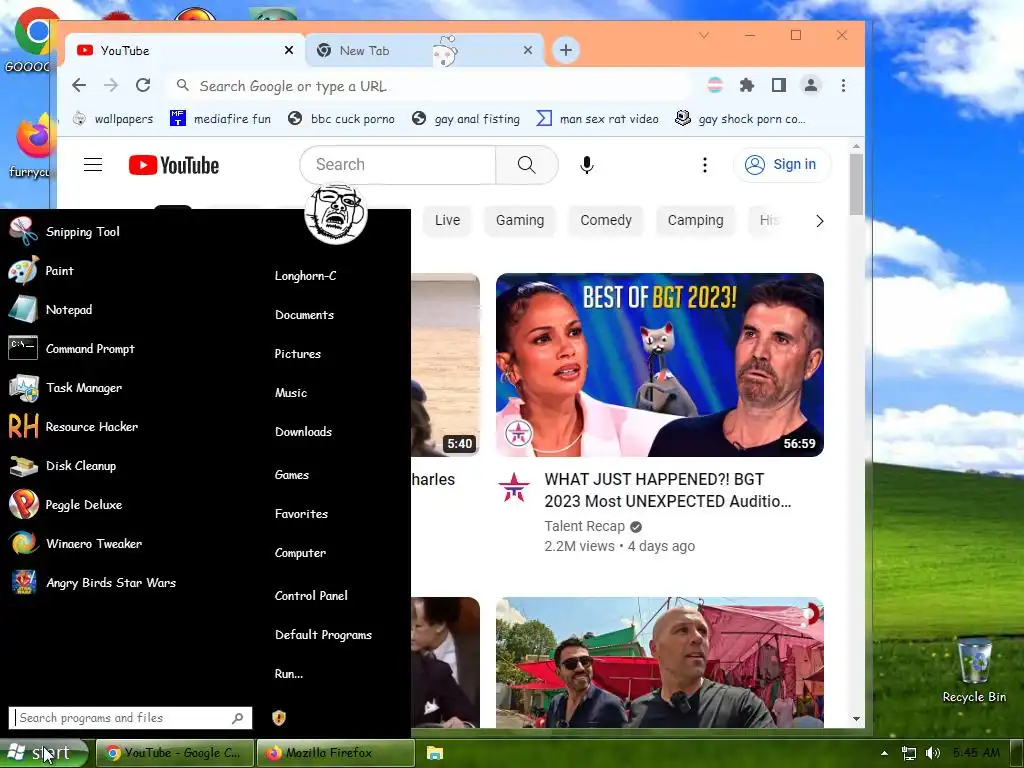Toggle the Chrome side panel icon
The width and height of the screenshot is (1024, 768).
pyautogui.click(x=778, y=85)
